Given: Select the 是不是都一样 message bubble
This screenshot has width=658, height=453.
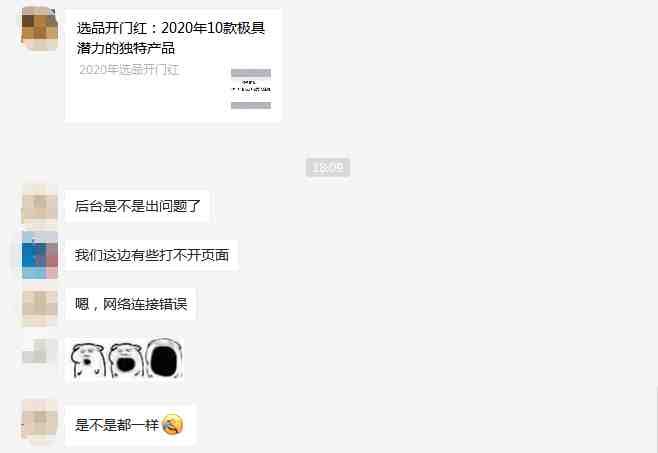Looking at the screenshot, I should (x=131, y=425).
